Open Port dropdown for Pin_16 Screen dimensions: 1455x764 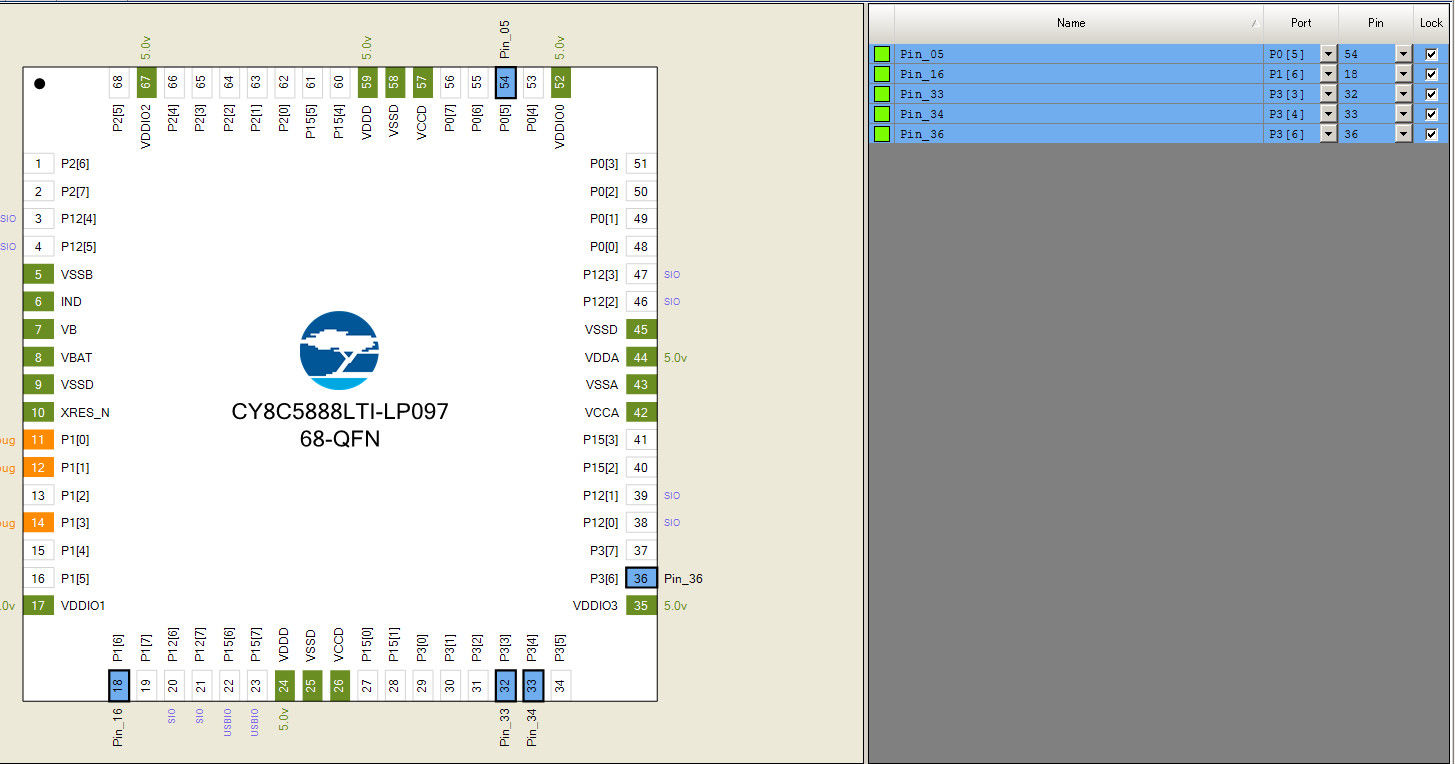1328,74
